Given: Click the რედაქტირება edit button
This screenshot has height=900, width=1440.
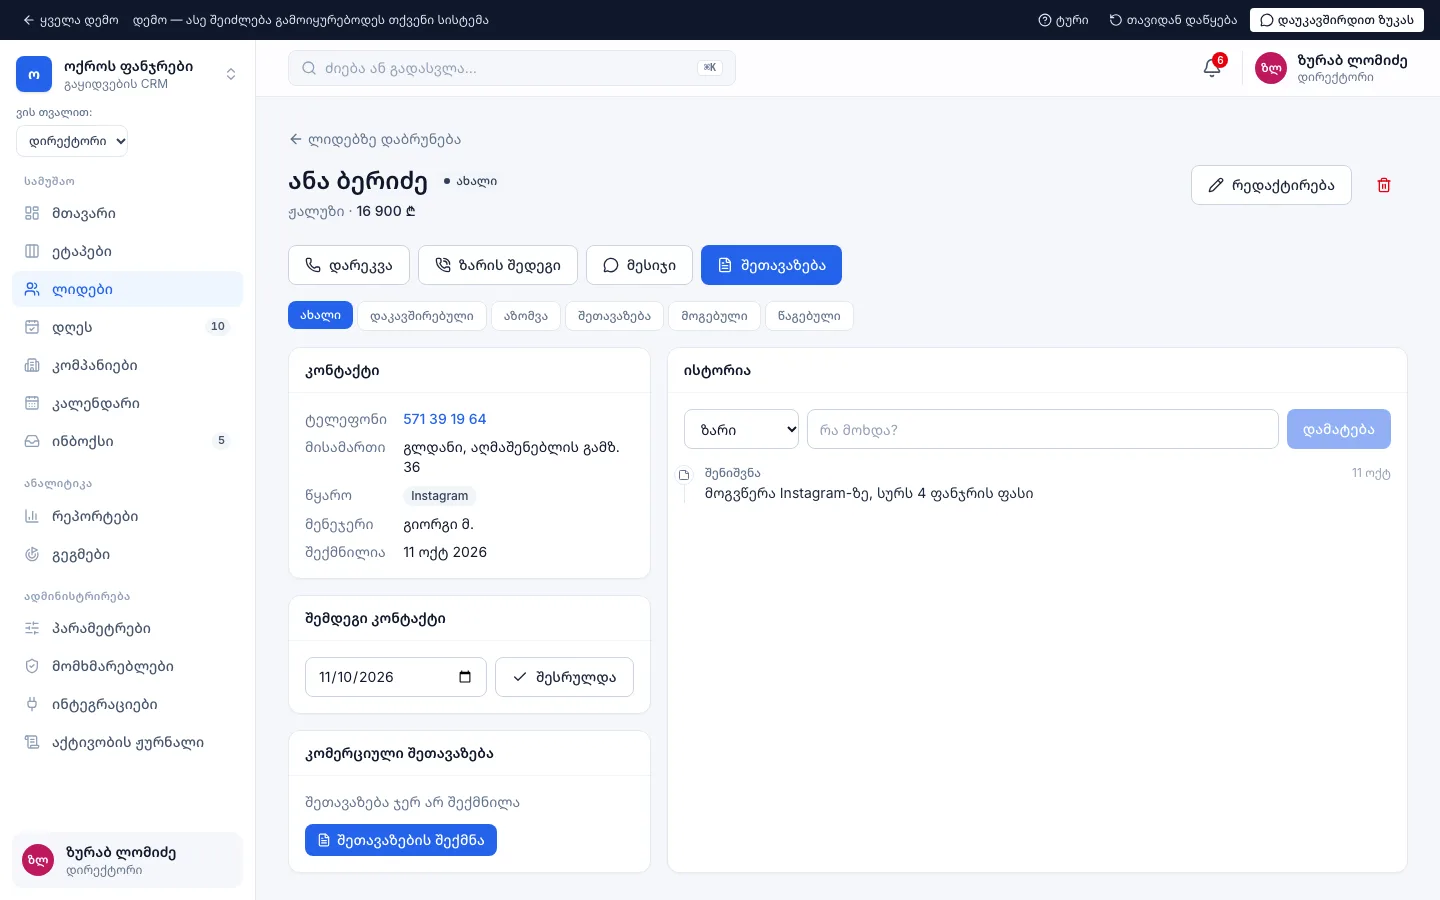Looking at the screenshot, I should tap(1271, 185).
